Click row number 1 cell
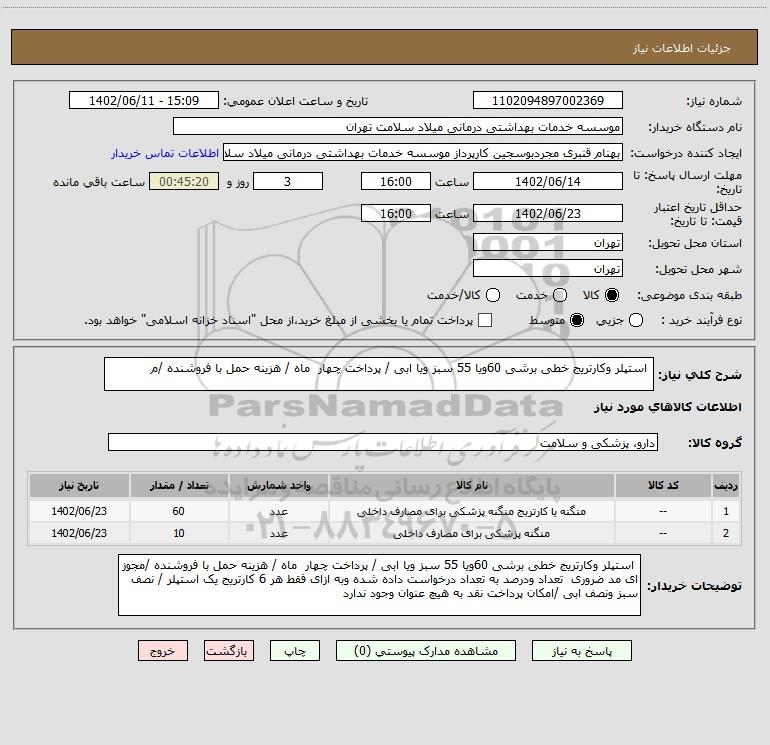This screenshot has height=745, width=770. (x=726, y=511)
